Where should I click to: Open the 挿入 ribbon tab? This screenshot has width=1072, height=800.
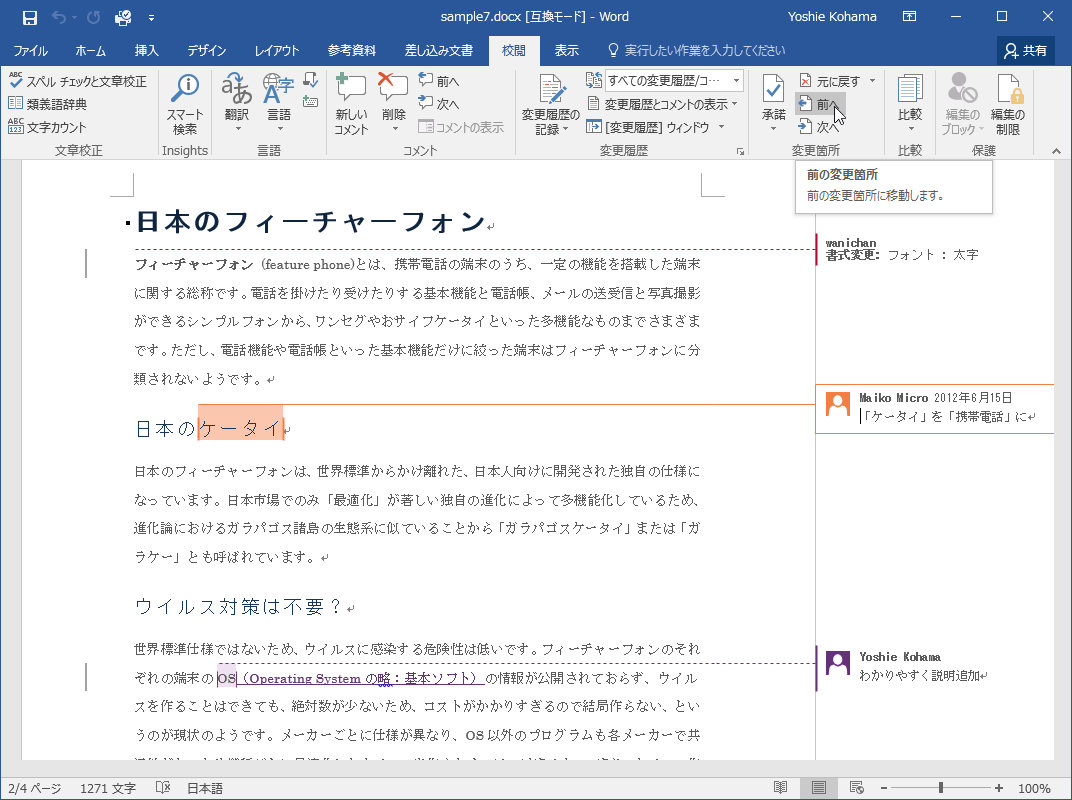146,51
